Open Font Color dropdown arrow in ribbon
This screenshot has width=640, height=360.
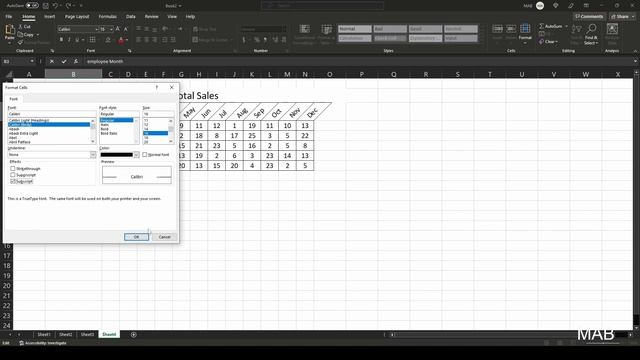pyautogui.click(x=127, y=40)
